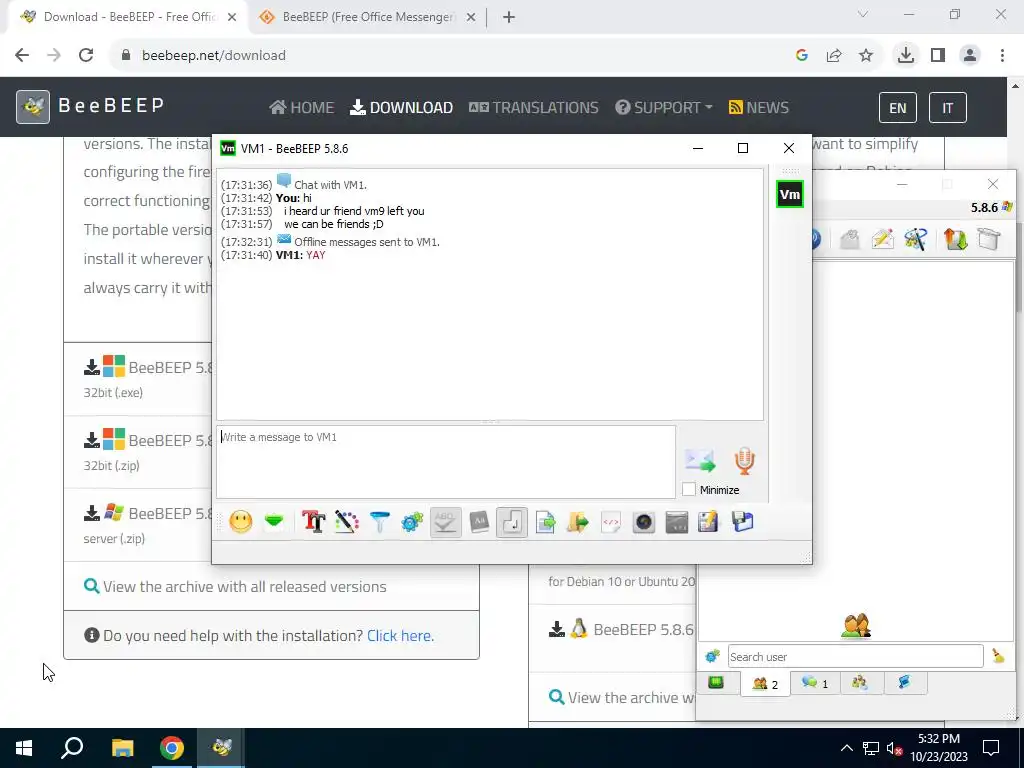The image size is (1024, 768).
Task: Open a new Chrome tab
Action: [x=509, y=17]
